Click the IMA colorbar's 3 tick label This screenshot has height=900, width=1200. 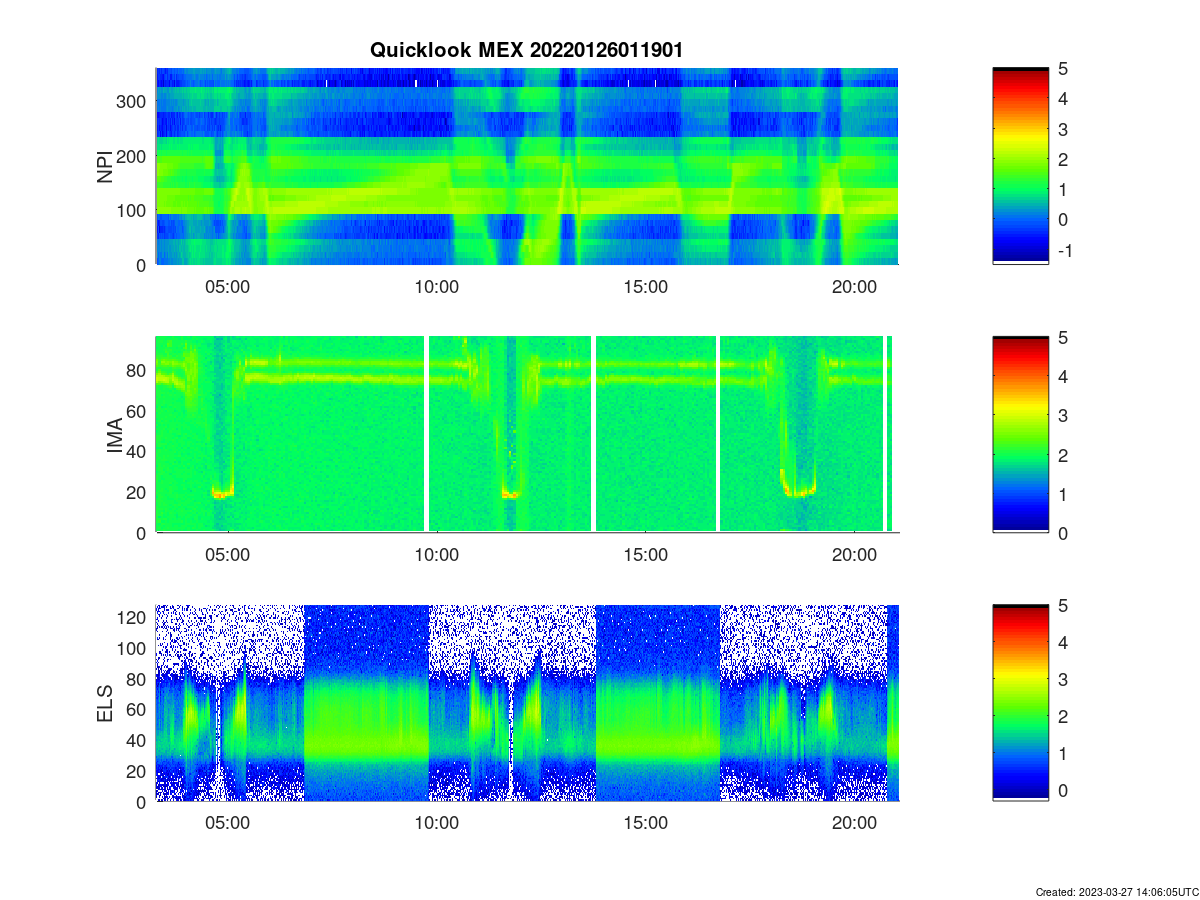click(x=1063, y=415)
